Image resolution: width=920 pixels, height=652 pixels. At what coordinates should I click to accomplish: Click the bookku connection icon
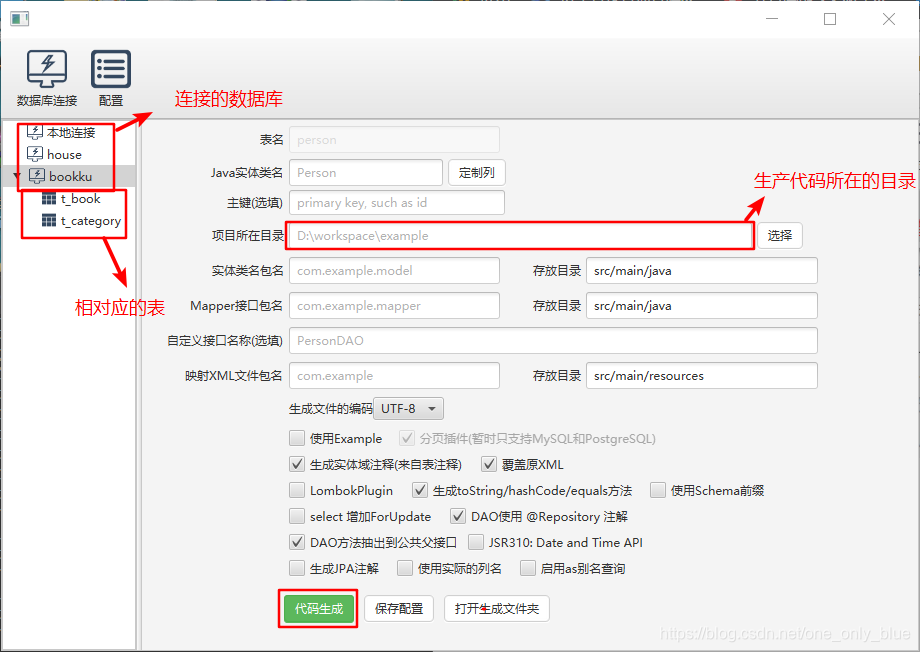coord(37,176)
